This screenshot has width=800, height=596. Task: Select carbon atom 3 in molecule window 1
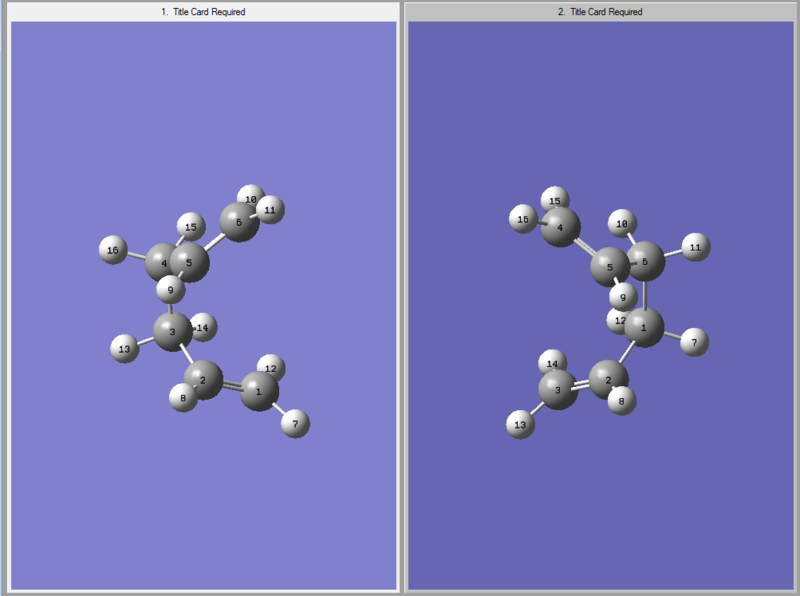point(173,332)
